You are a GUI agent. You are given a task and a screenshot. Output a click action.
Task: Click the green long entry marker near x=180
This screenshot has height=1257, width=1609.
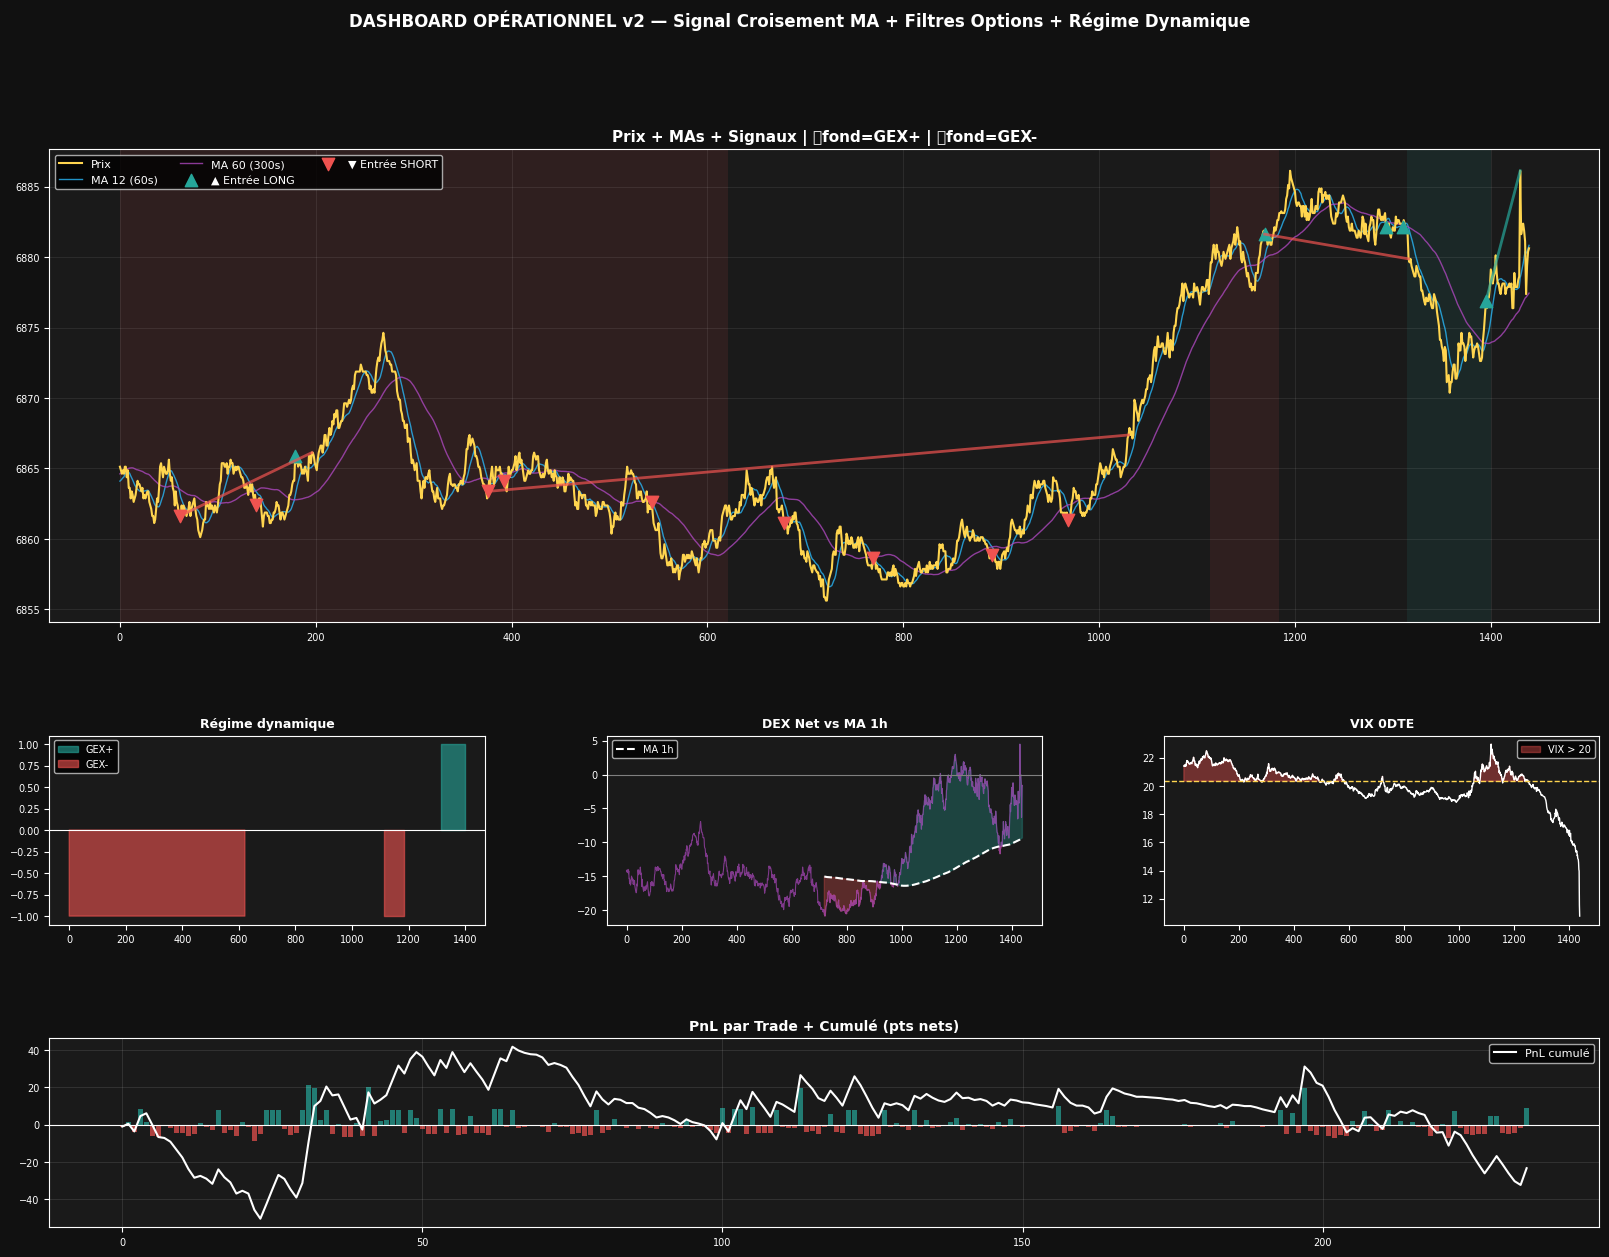tap(295, 457)
